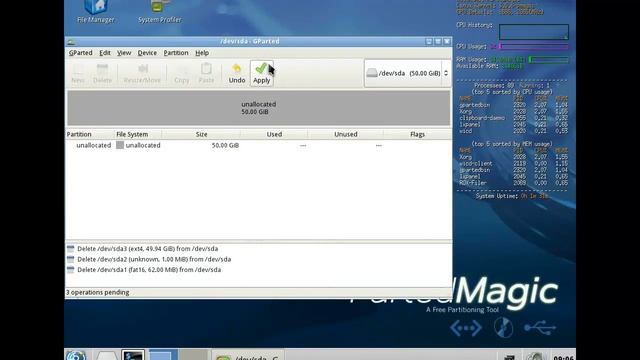Click the Resize/Move toolbar icon
The image size is (640, 360).
[x=142, y=73]
